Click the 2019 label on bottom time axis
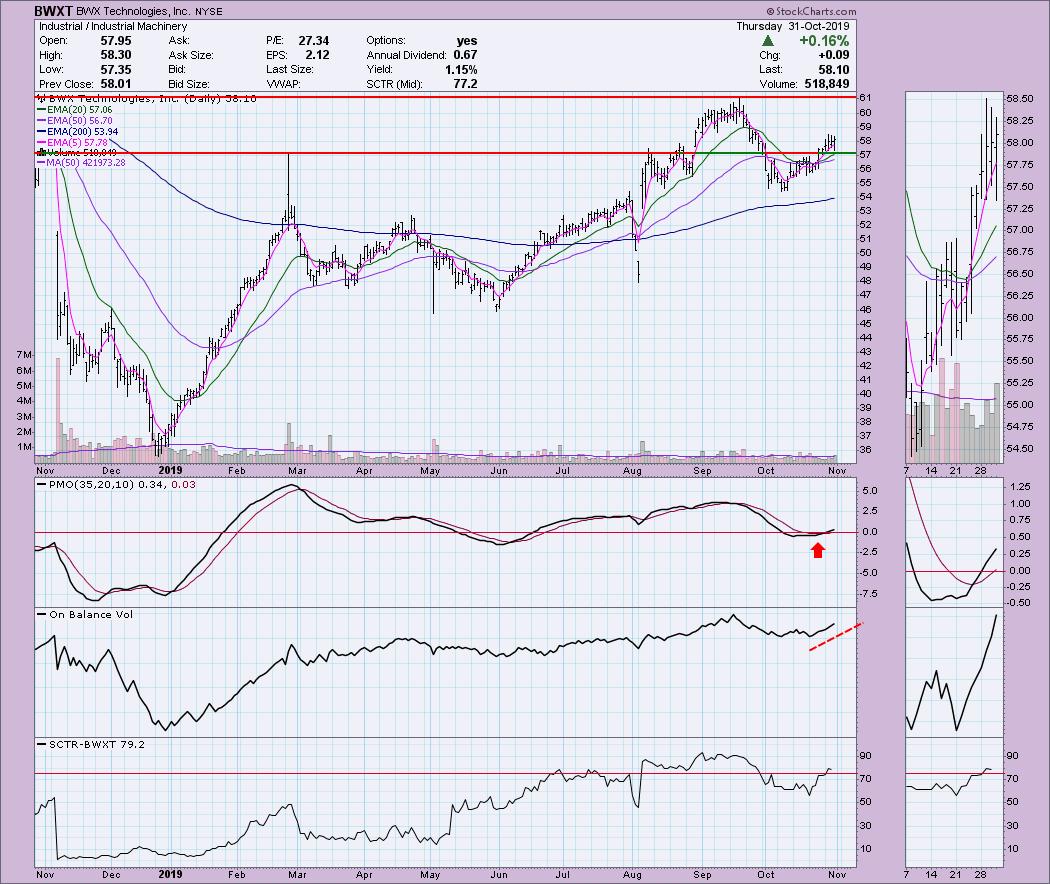This screenshot has width=1050, height=884. click(171, 874)
